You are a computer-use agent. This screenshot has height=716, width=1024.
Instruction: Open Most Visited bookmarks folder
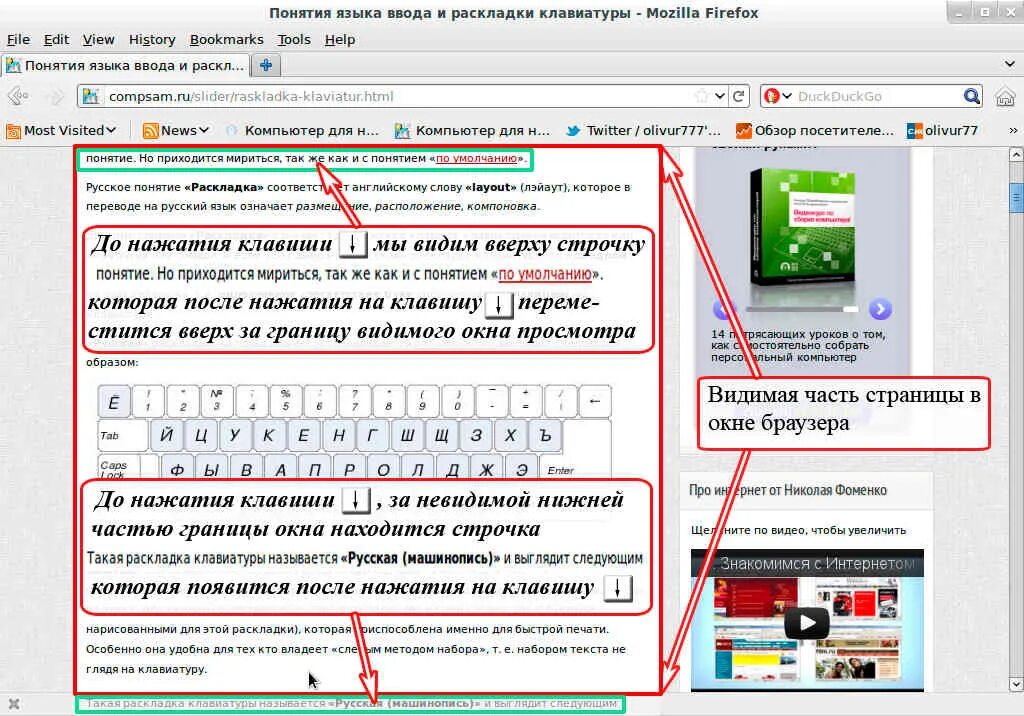point(61,131)
